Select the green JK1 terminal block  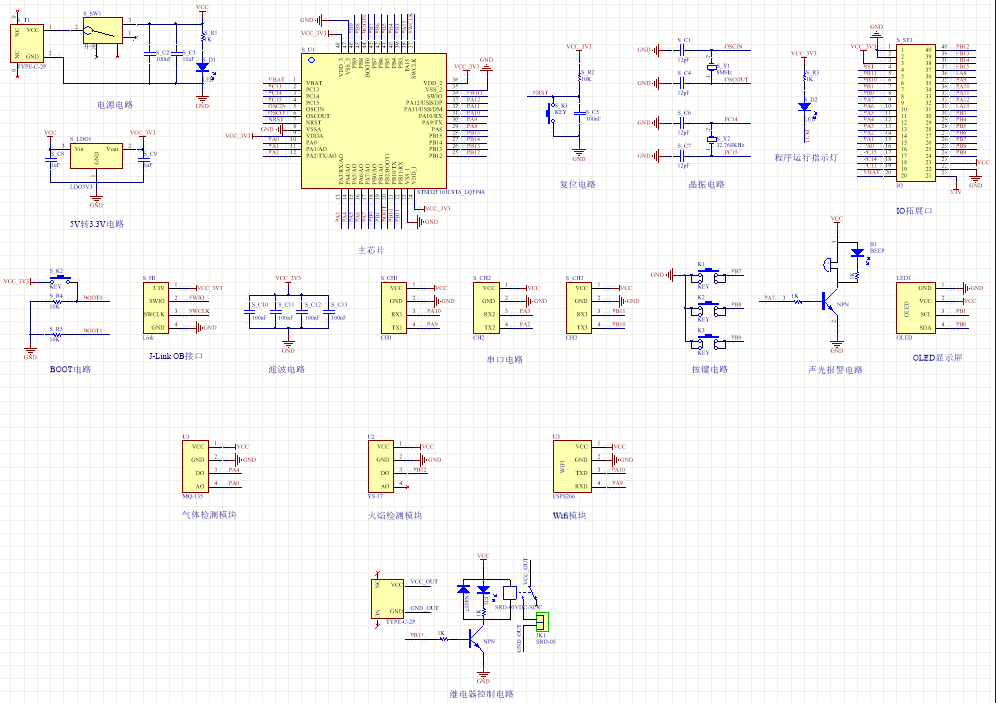(542, 622)
